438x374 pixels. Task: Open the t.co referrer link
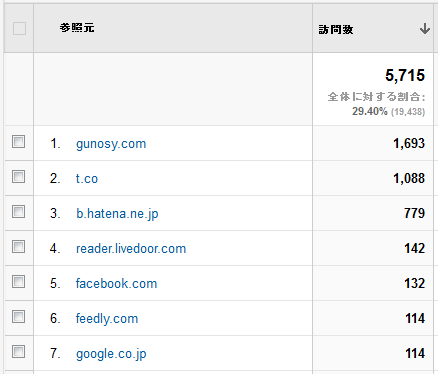[x=87, y=179]
